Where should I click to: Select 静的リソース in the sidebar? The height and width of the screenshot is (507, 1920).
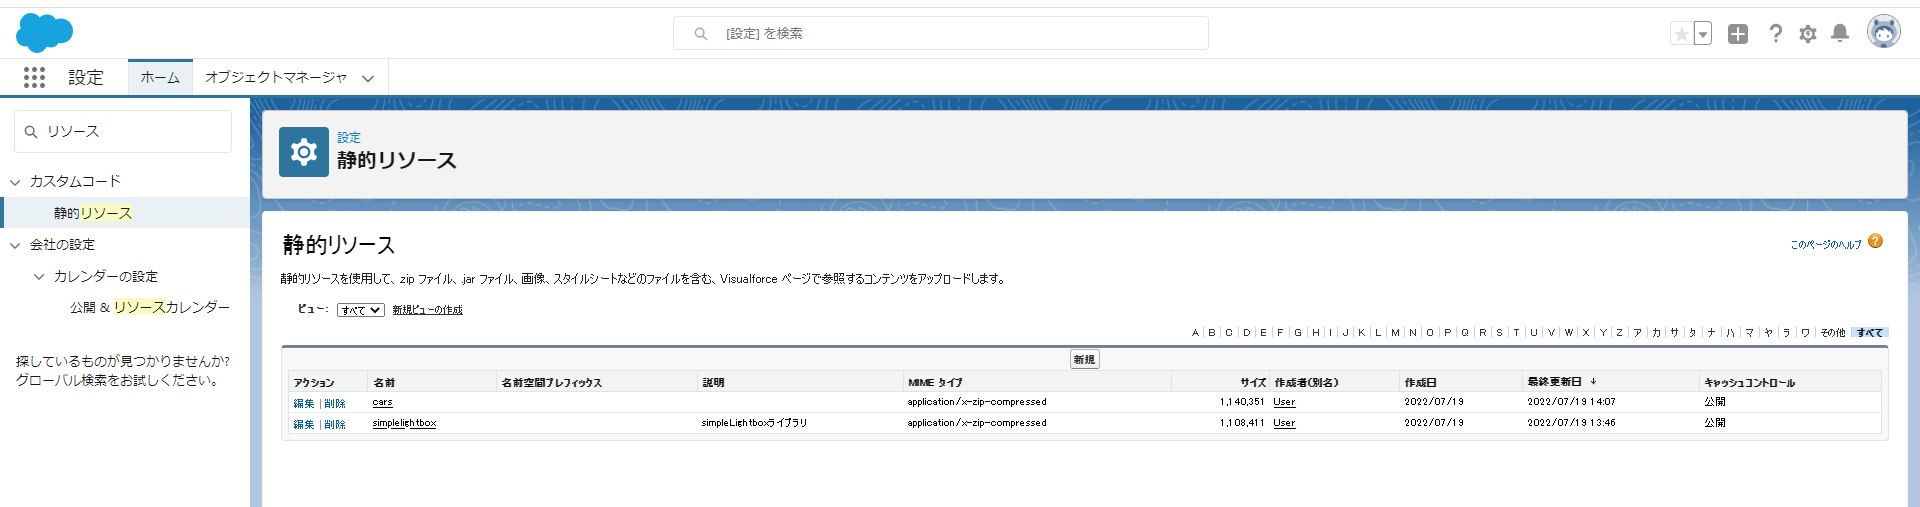[93, 213]
